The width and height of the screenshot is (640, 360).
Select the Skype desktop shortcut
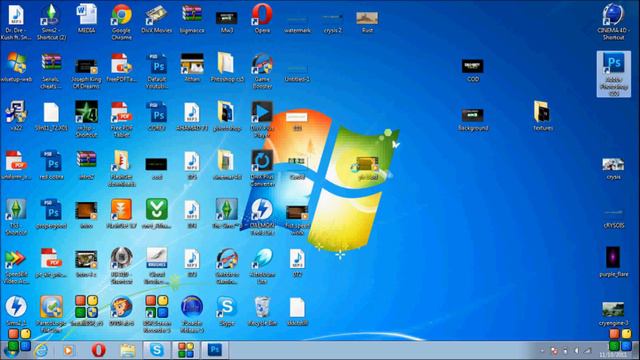click(227, 307)
